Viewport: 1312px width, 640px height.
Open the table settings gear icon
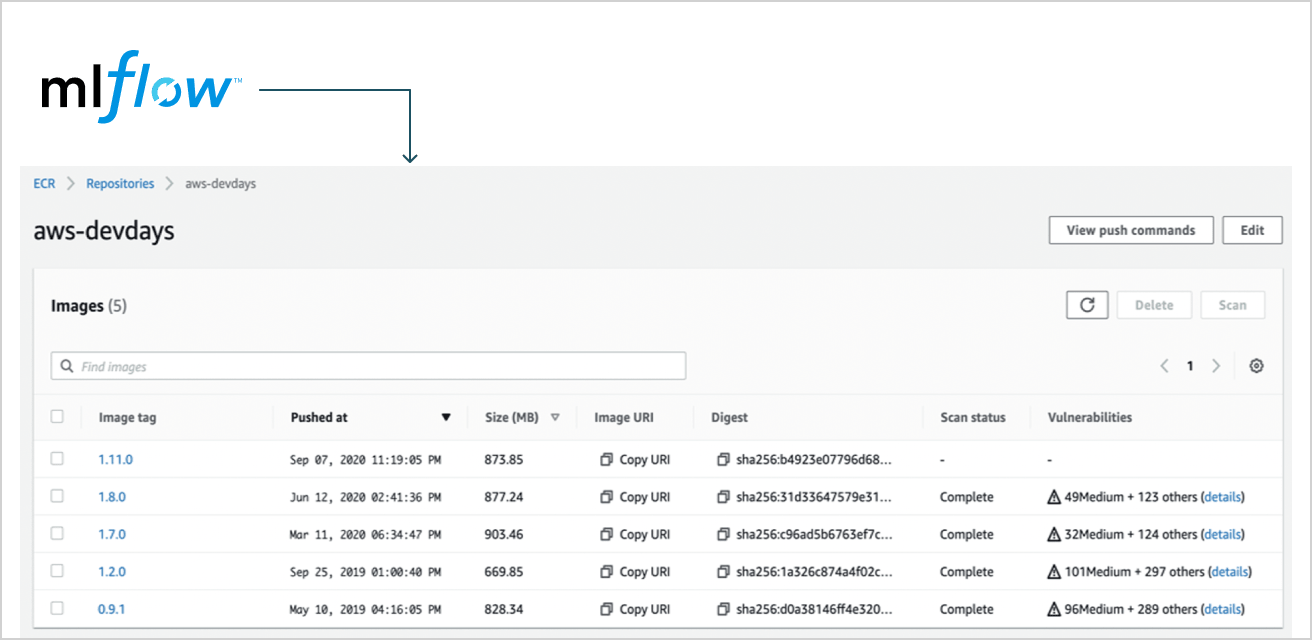coord(1257,366)
